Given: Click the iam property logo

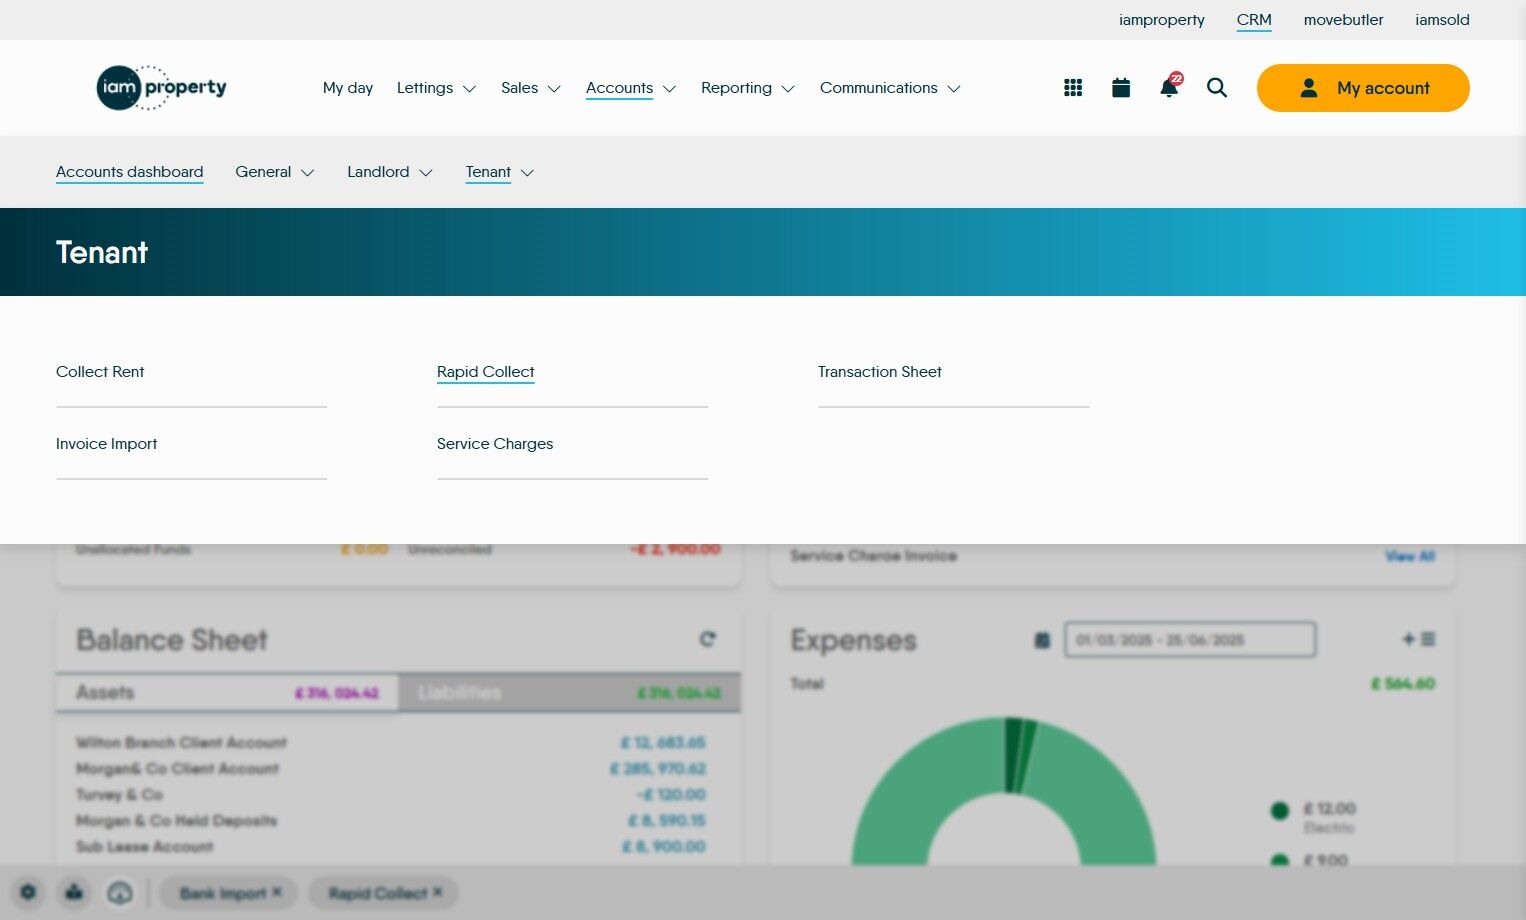Looking at the screenshot, I should [161, 88].
